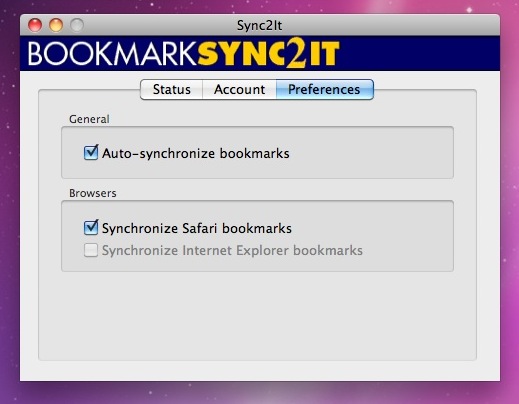This screenshot has width=519, height=404.
Task: Select the Preferences tab
Action: 325,89
